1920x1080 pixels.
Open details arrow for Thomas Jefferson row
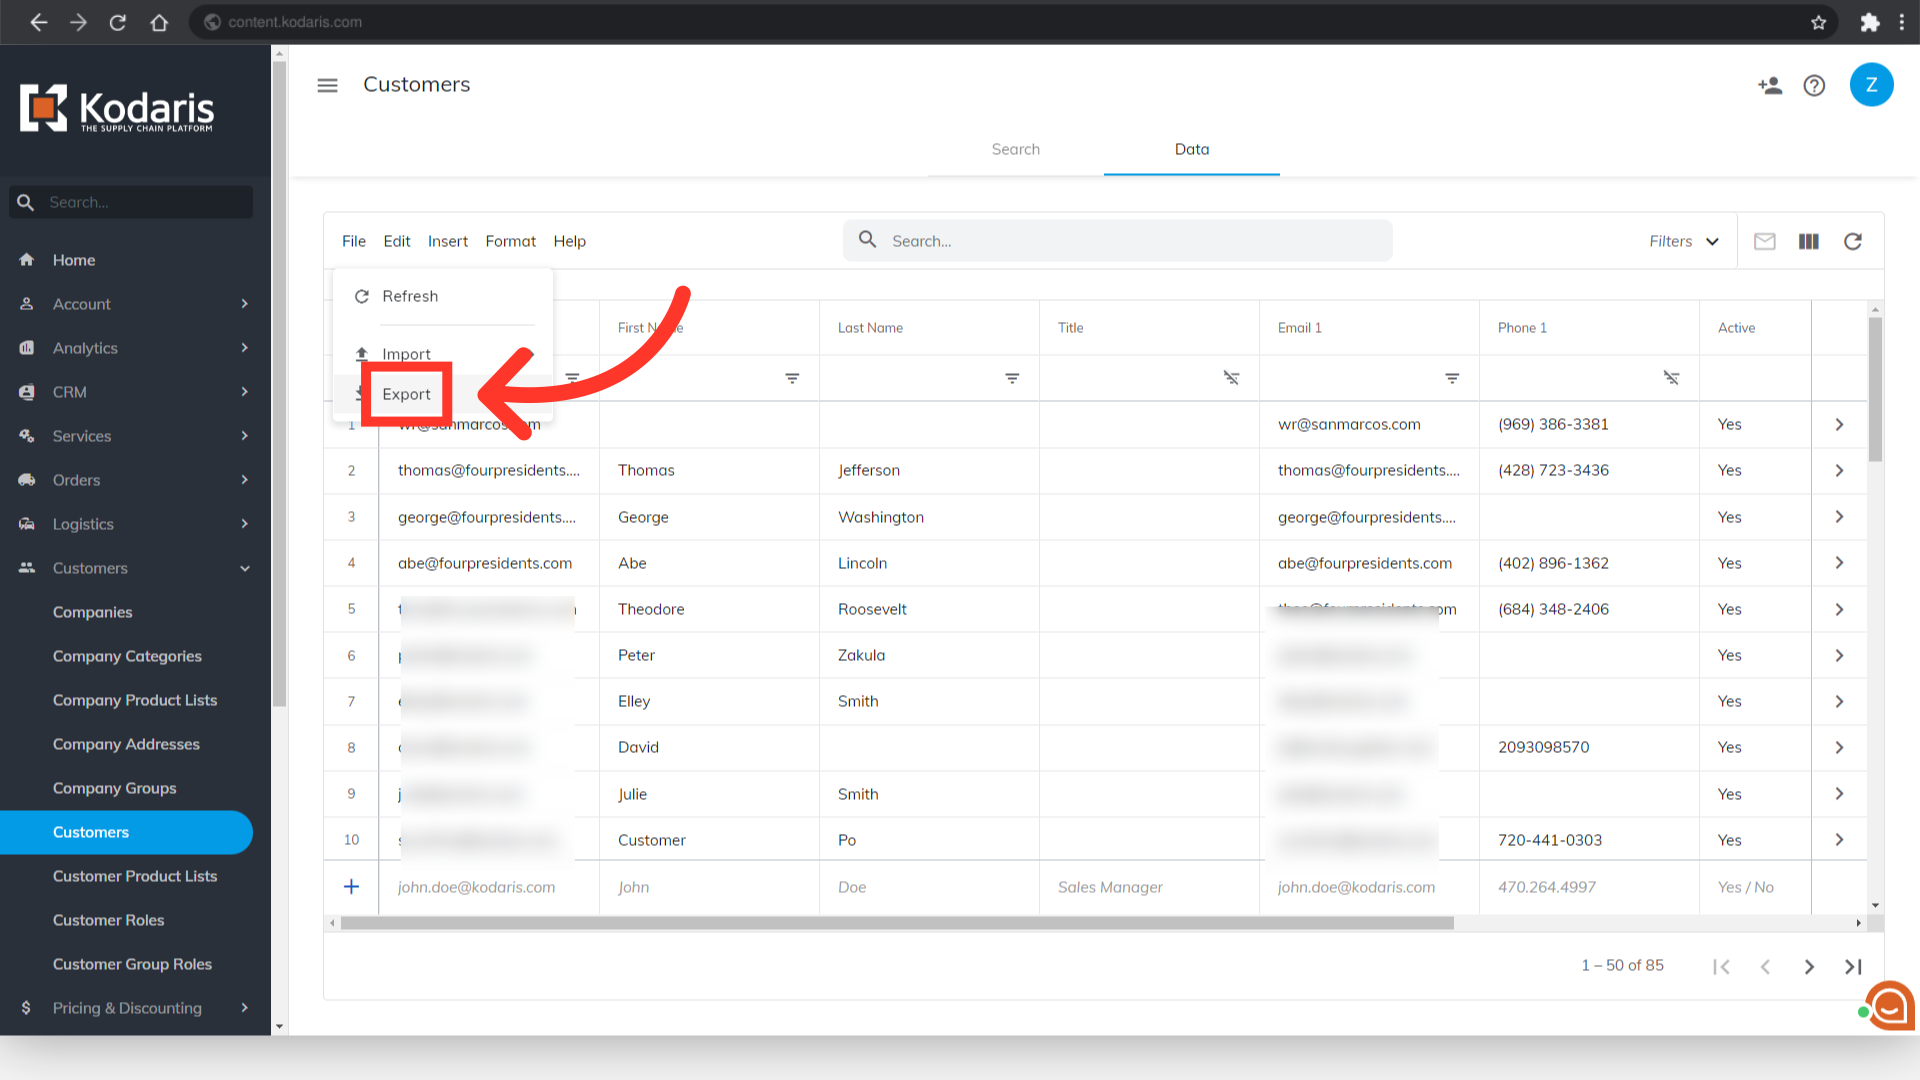tap(1839, 470)
